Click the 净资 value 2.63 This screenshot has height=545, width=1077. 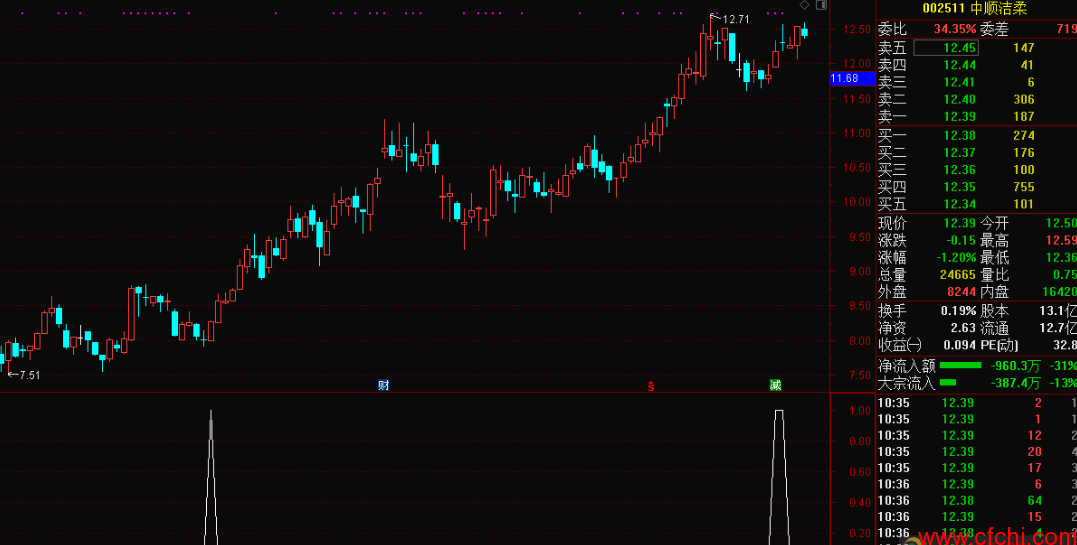click(x=964, y=328)
